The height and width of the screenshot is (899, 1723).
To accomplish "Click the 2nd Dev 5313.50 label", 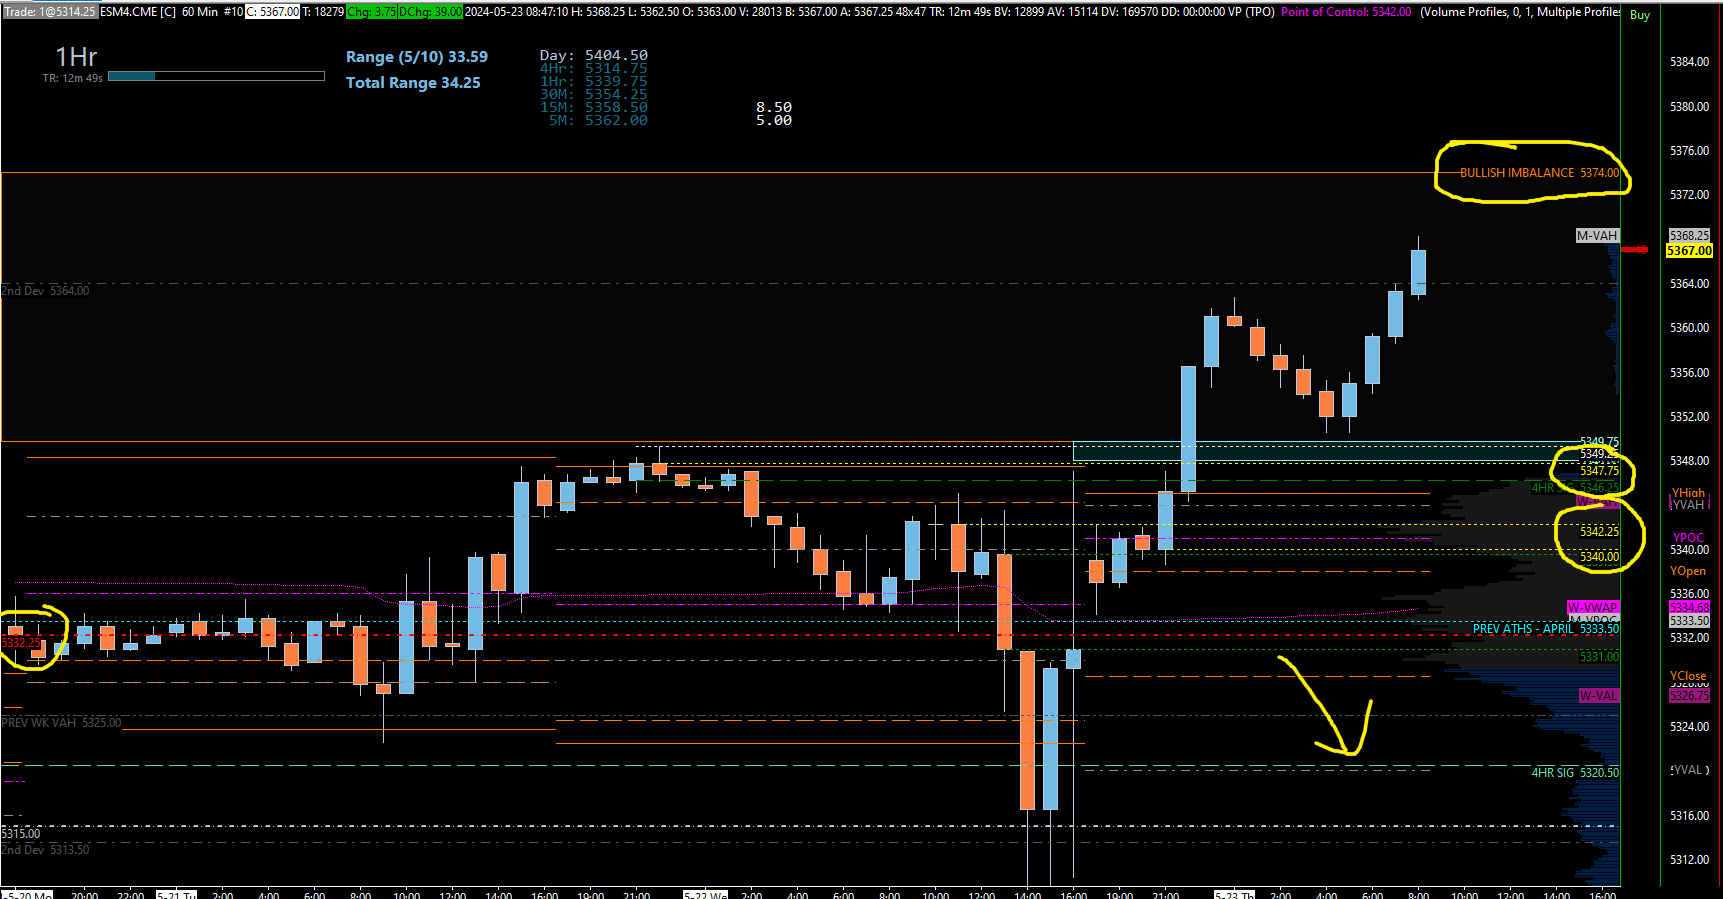I will pyautogui.click(x=46, y=850).
